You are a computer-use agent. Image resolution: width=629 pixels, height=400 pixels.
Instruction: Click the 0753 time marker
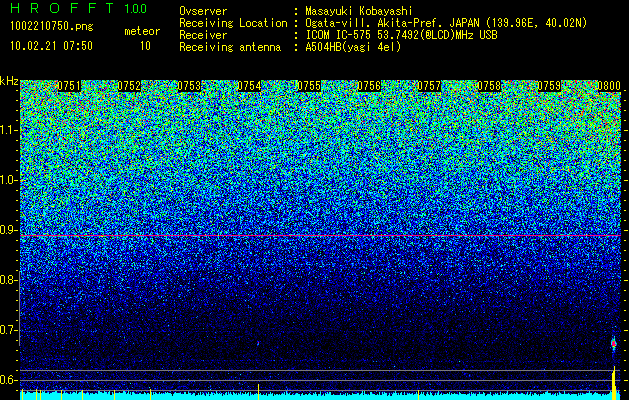point(189,86)
